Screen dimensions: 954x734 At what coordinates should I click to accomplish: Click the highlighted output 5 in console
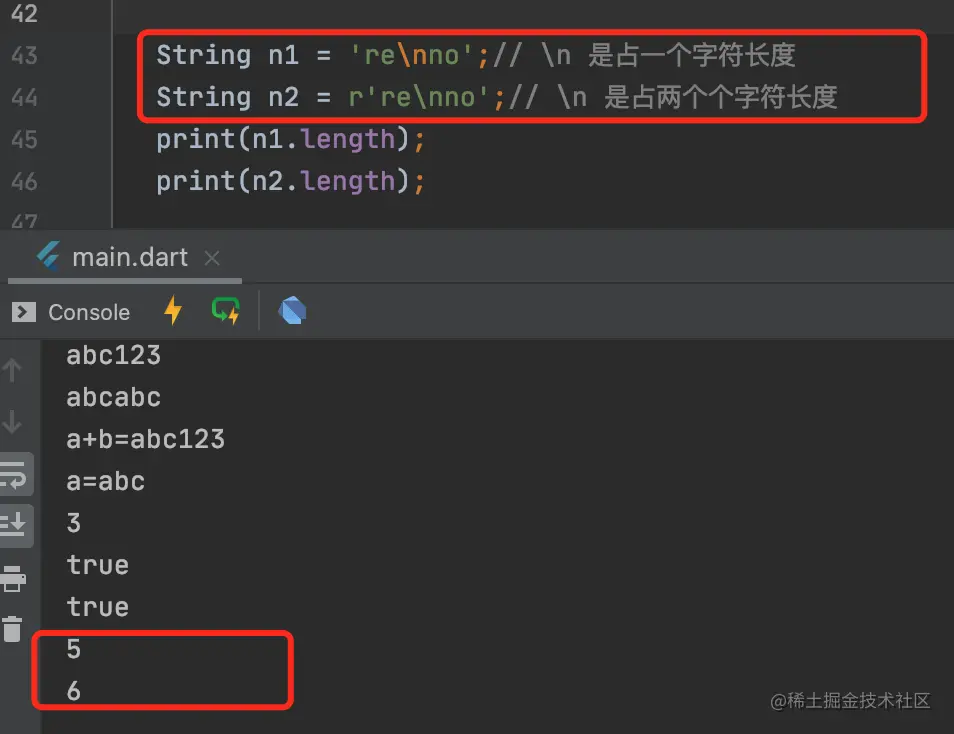[x=73, y=648]
